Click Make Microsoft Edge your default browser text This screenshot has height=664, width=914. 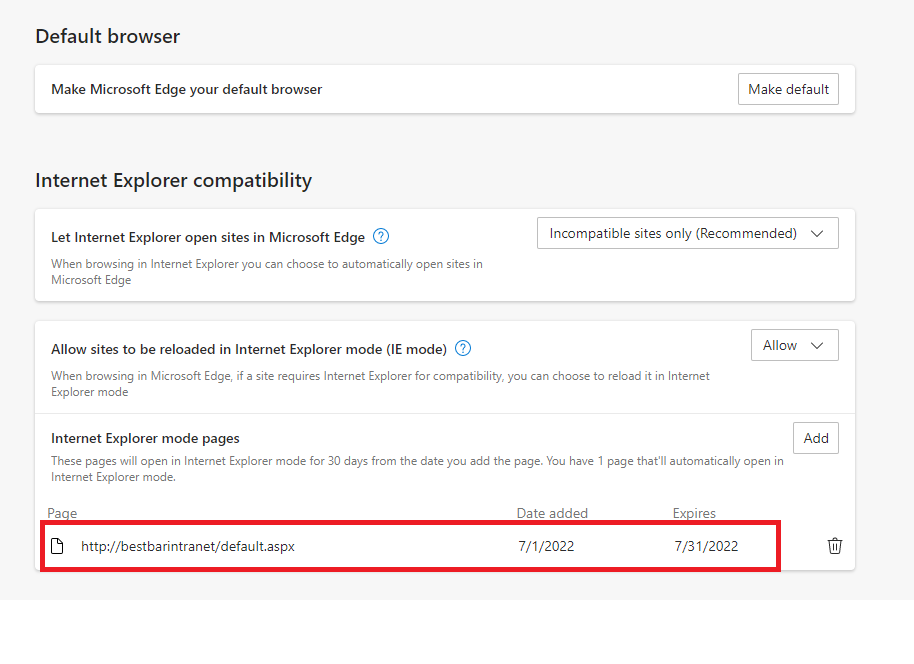[x=187, y=89]
